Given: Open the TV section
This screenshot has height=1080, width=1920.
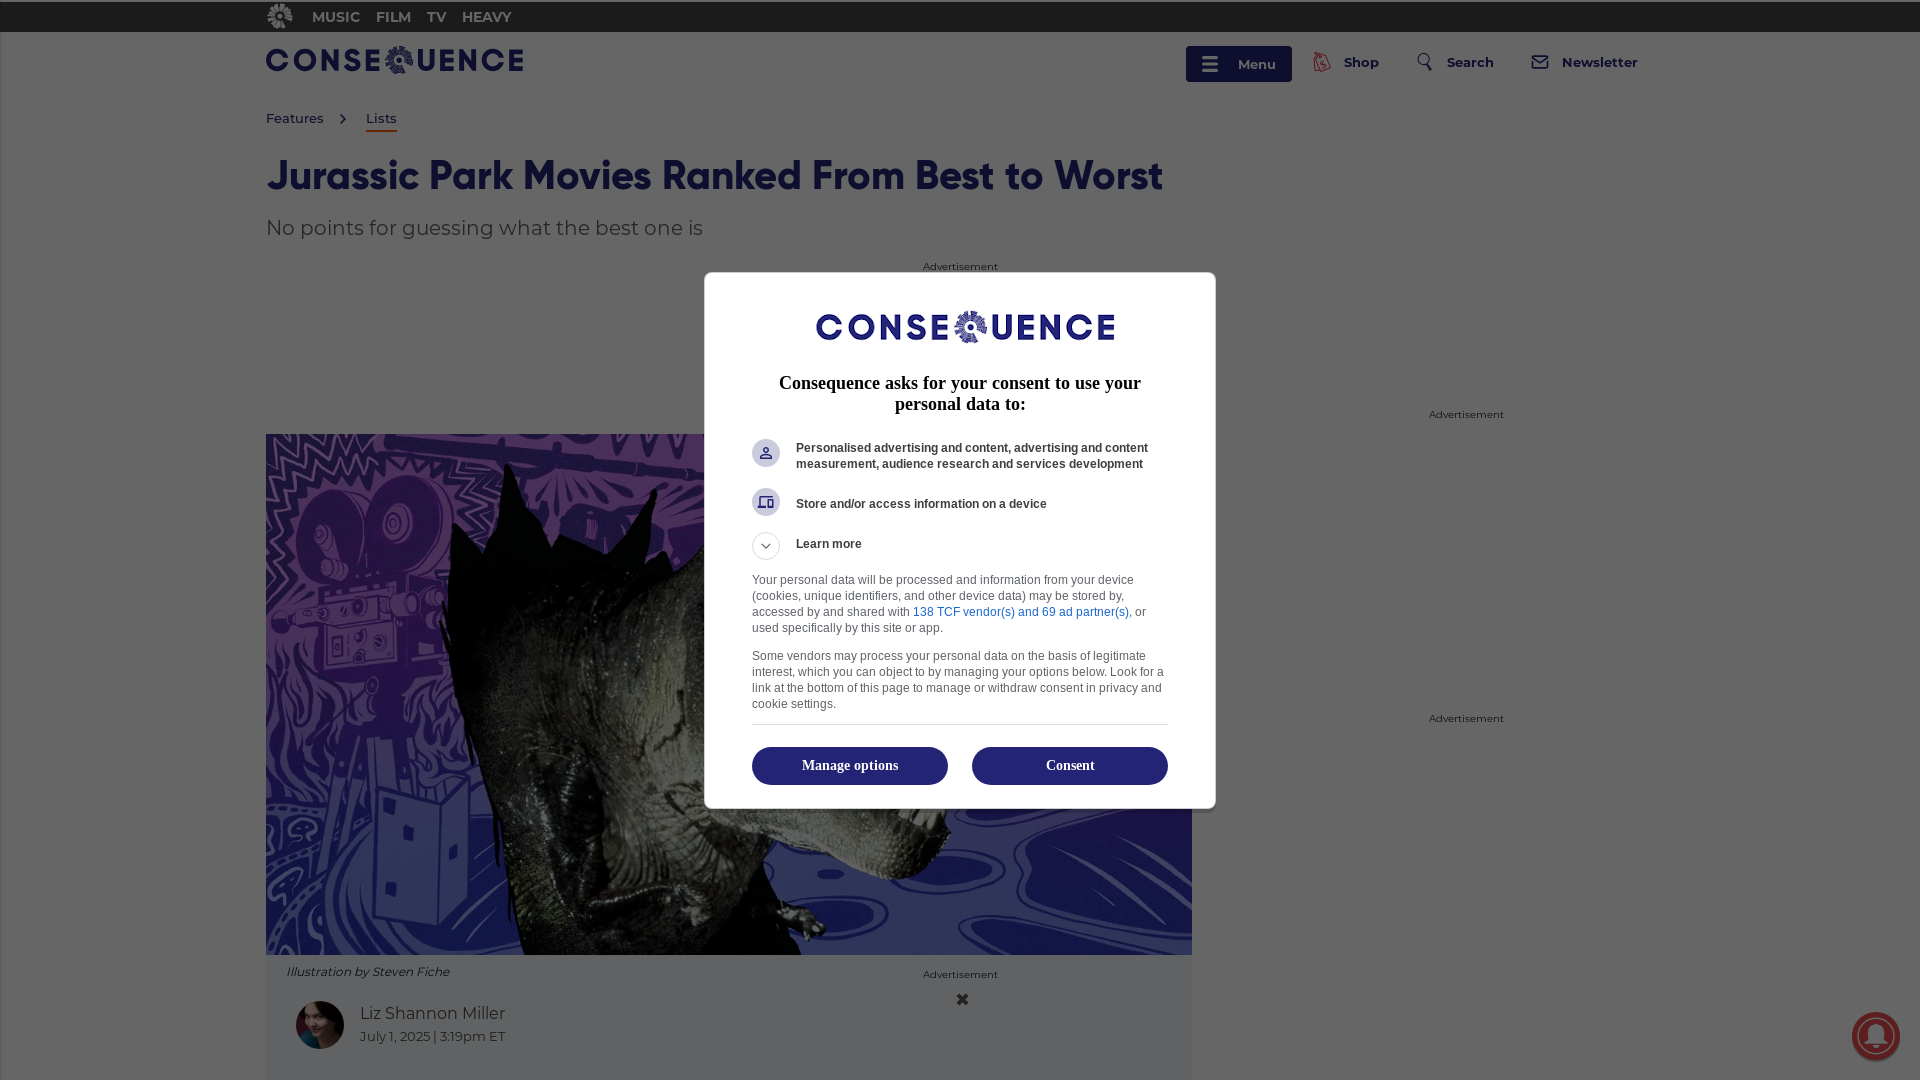Looking at the screenshot, I should click(x=436, y=17).
